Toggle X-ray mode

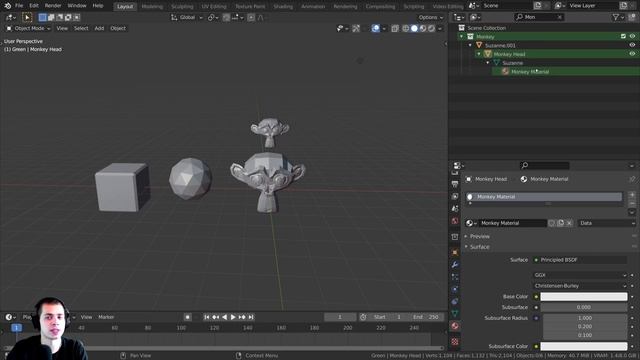click(395, 28)
